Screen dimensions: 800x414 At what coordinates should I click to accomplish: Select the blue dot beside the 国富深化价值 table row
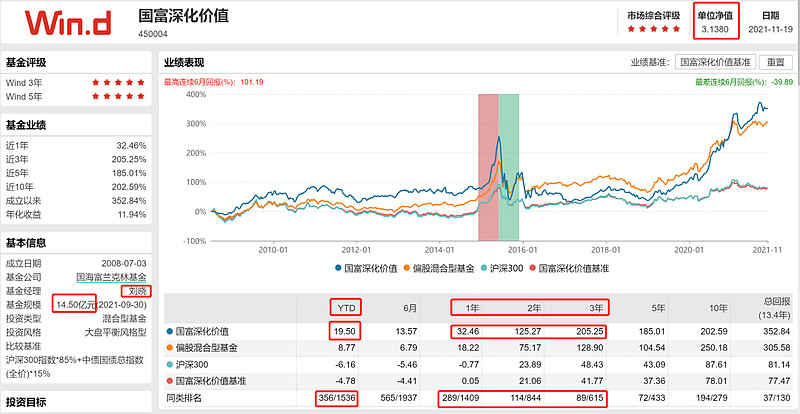[x=170, y=332]
